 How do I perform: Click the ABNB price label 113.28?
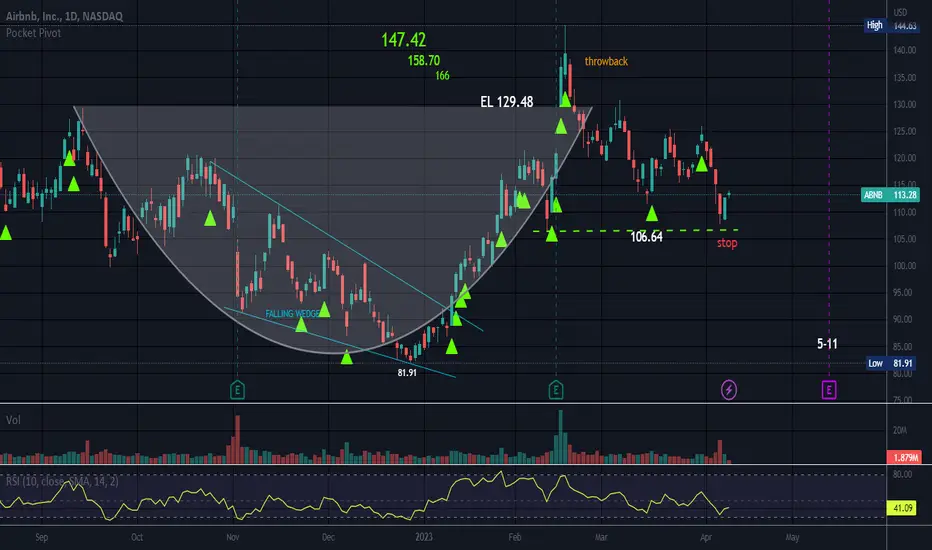pyautogui.click(x=890, y=195)
